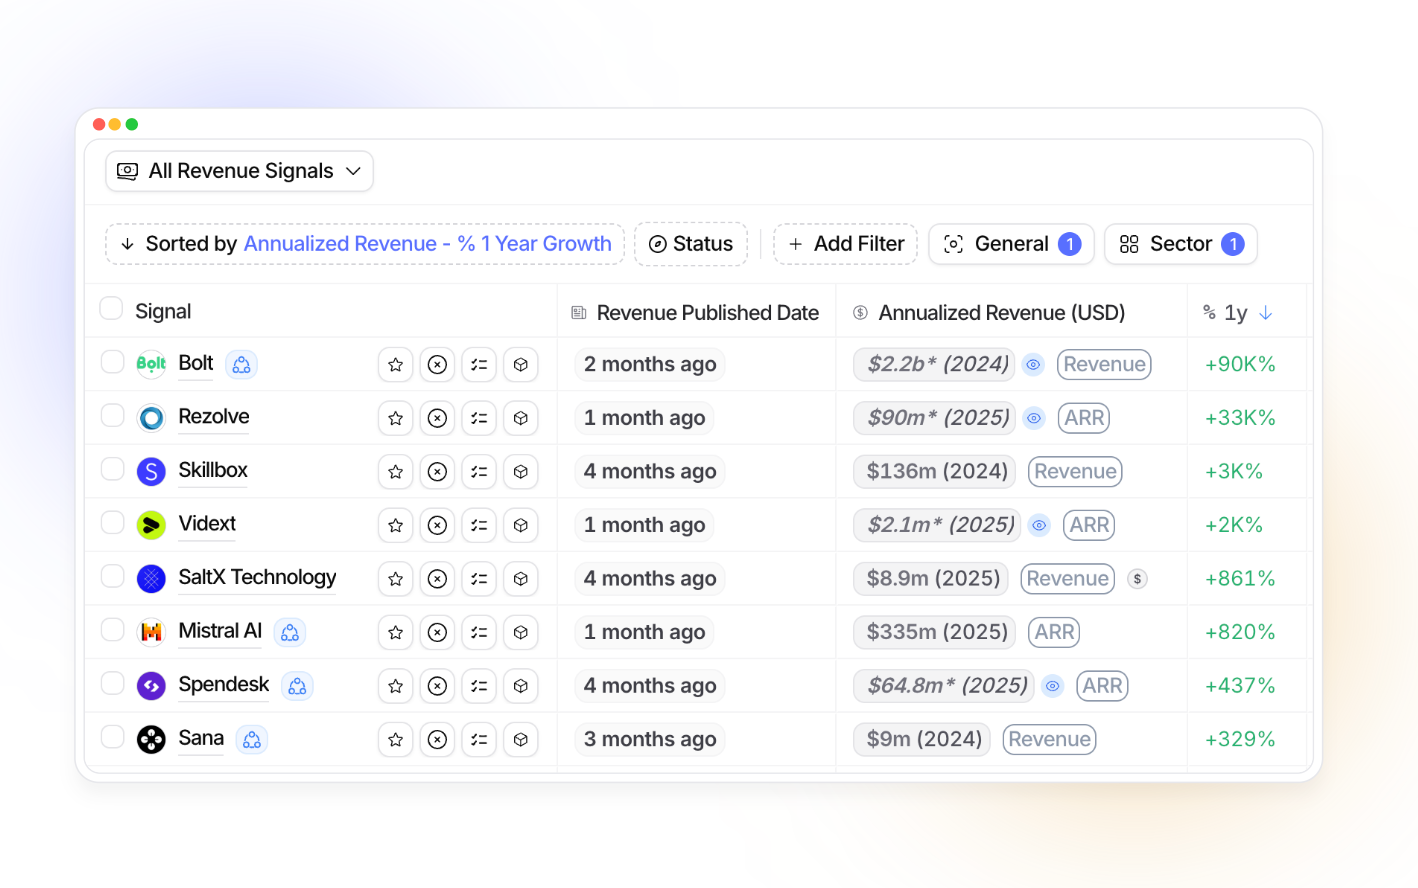Dismiss Mistral AI with the circled X icon
Image resolution: width=1418 pixels, height=888 pixels.
pyautogui.click(x=437, y=632)
